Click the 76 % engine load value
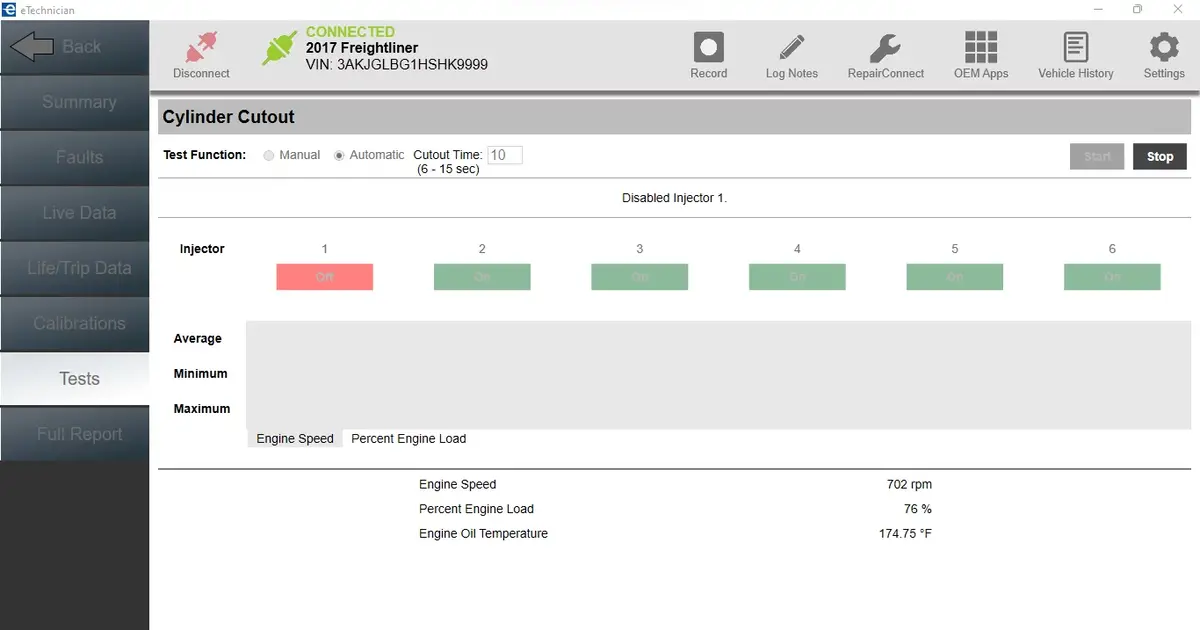Viewport: 1200px width, 630px height. coord(918,509)
